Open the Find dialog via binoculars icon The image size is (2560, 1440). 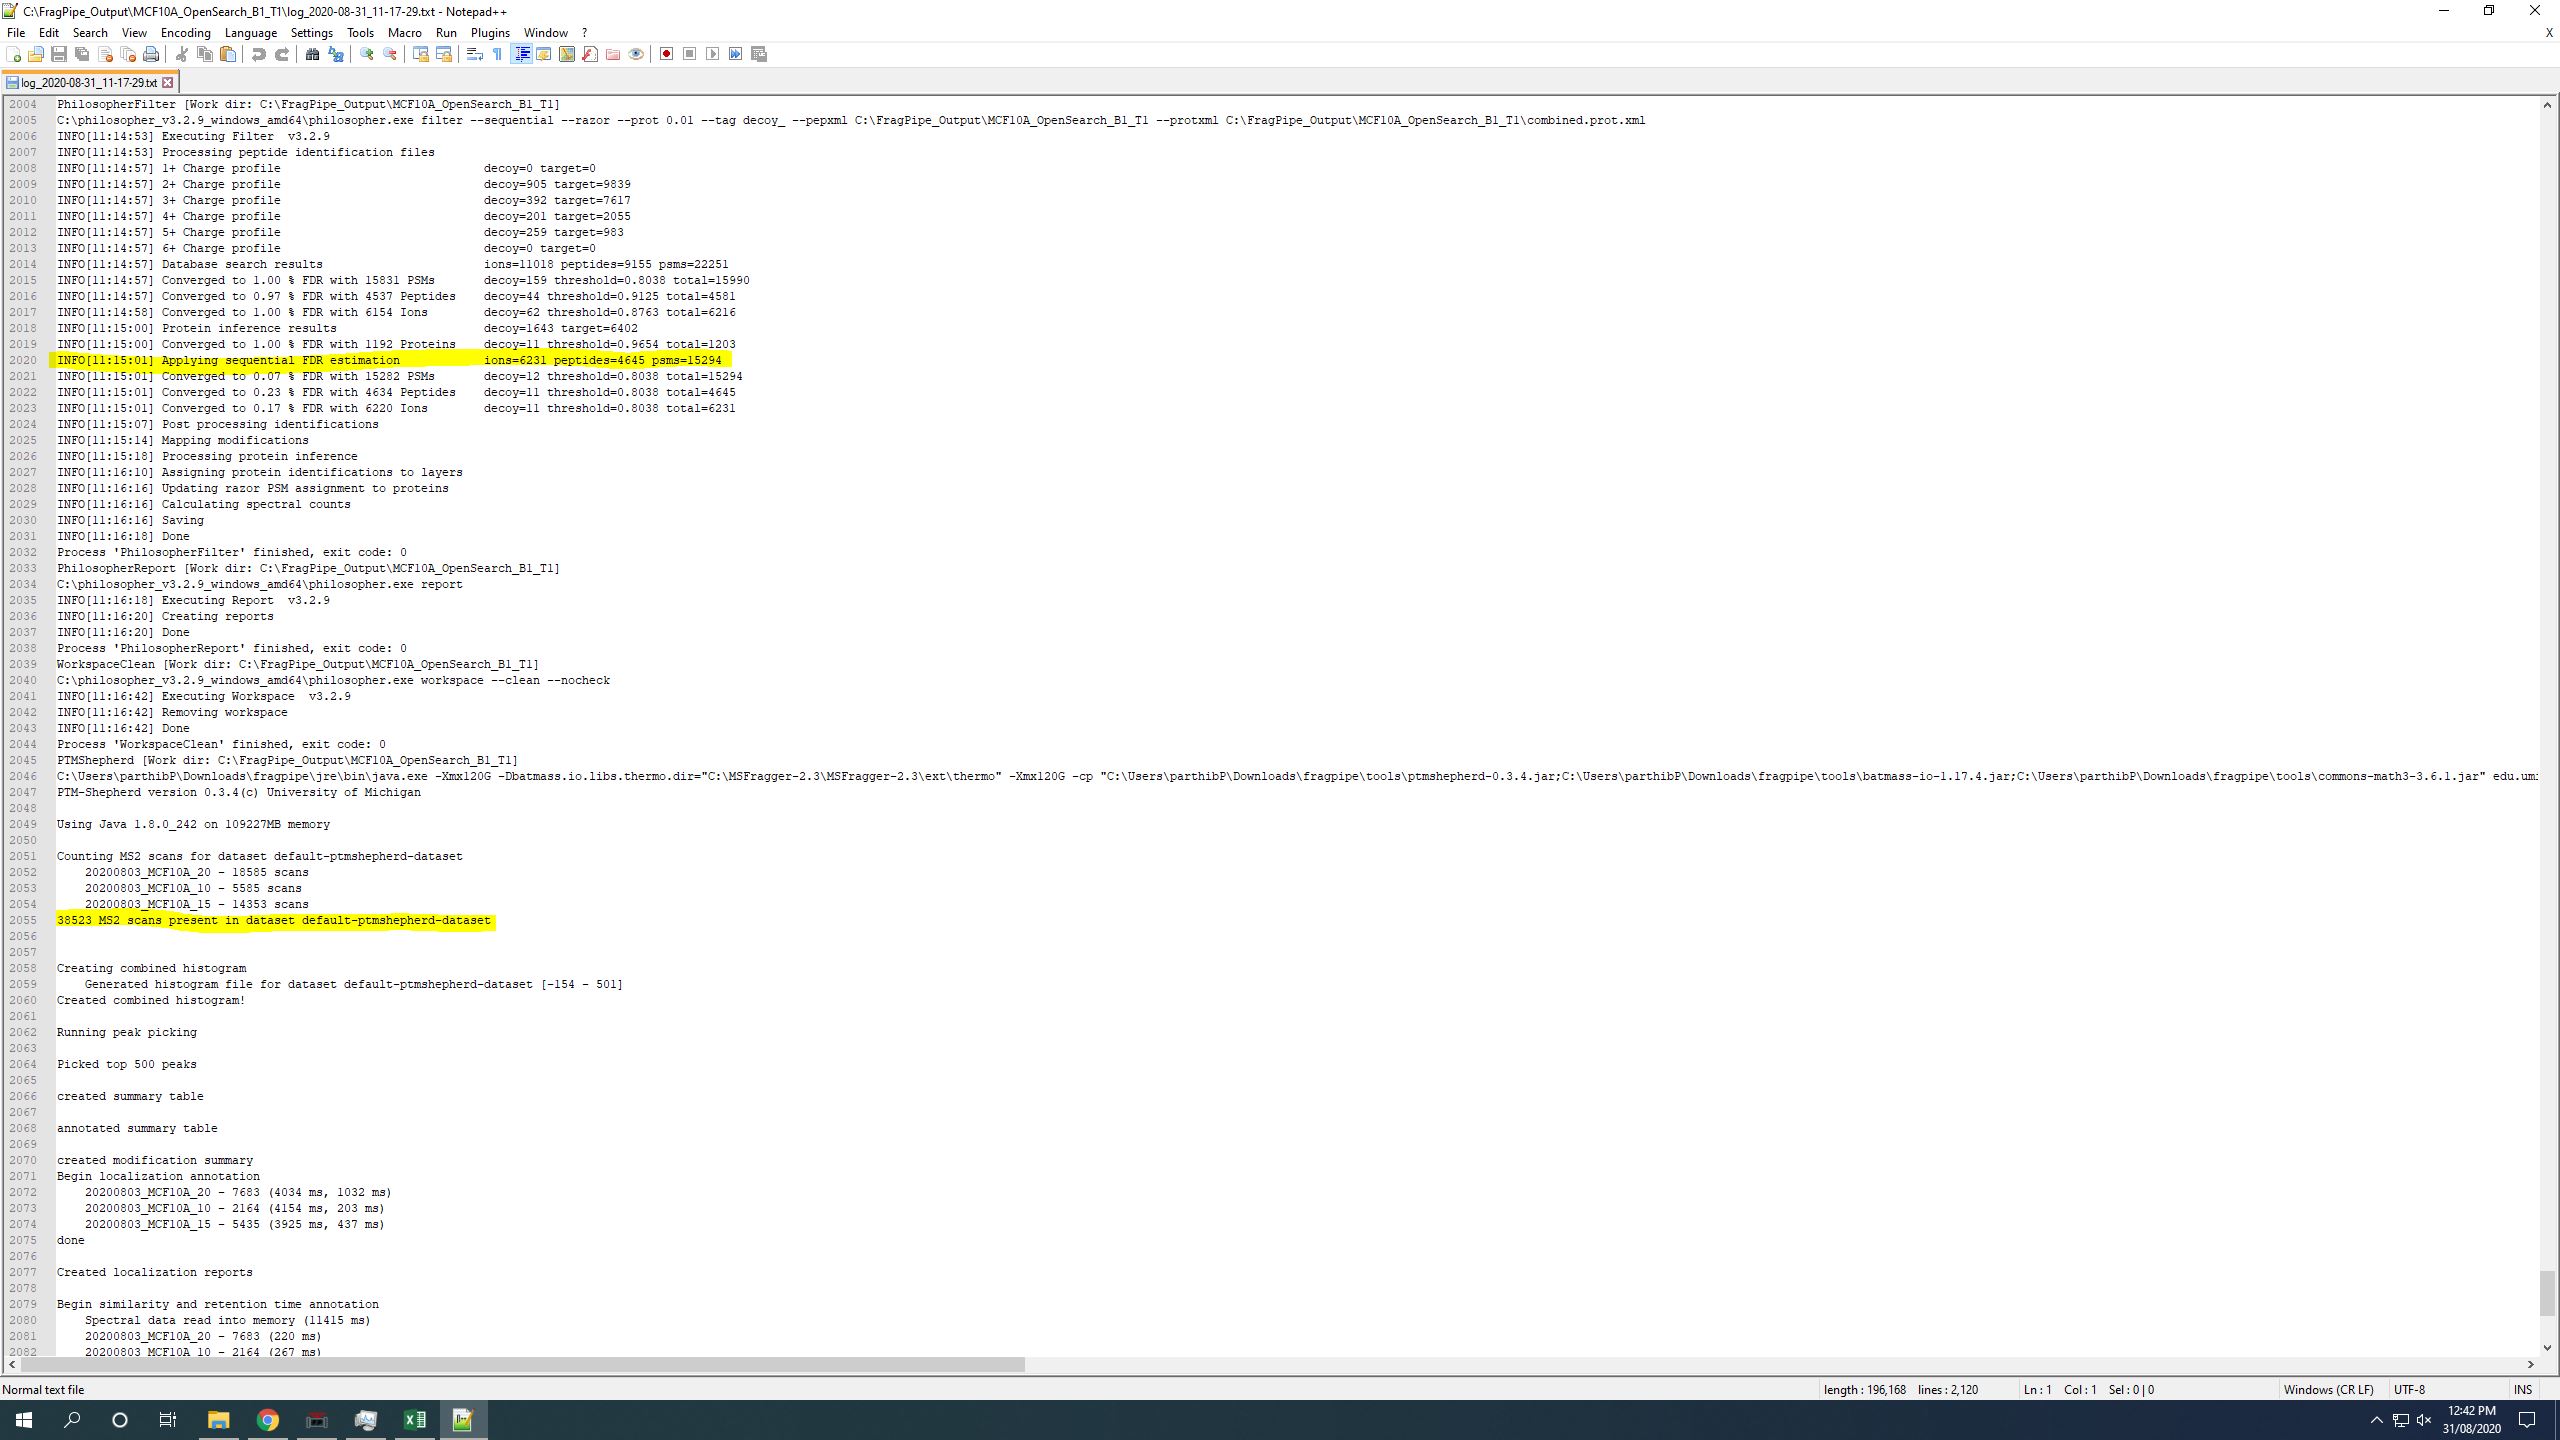(312, 55)
